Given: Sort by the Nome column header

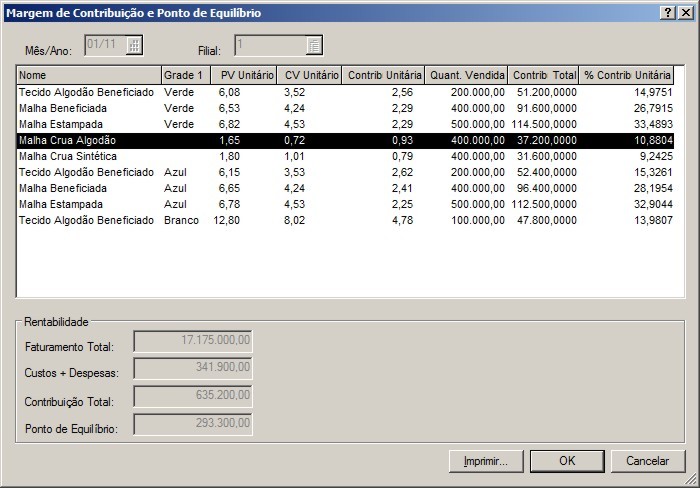Looking at the screenshot, I should coord(88,76).
